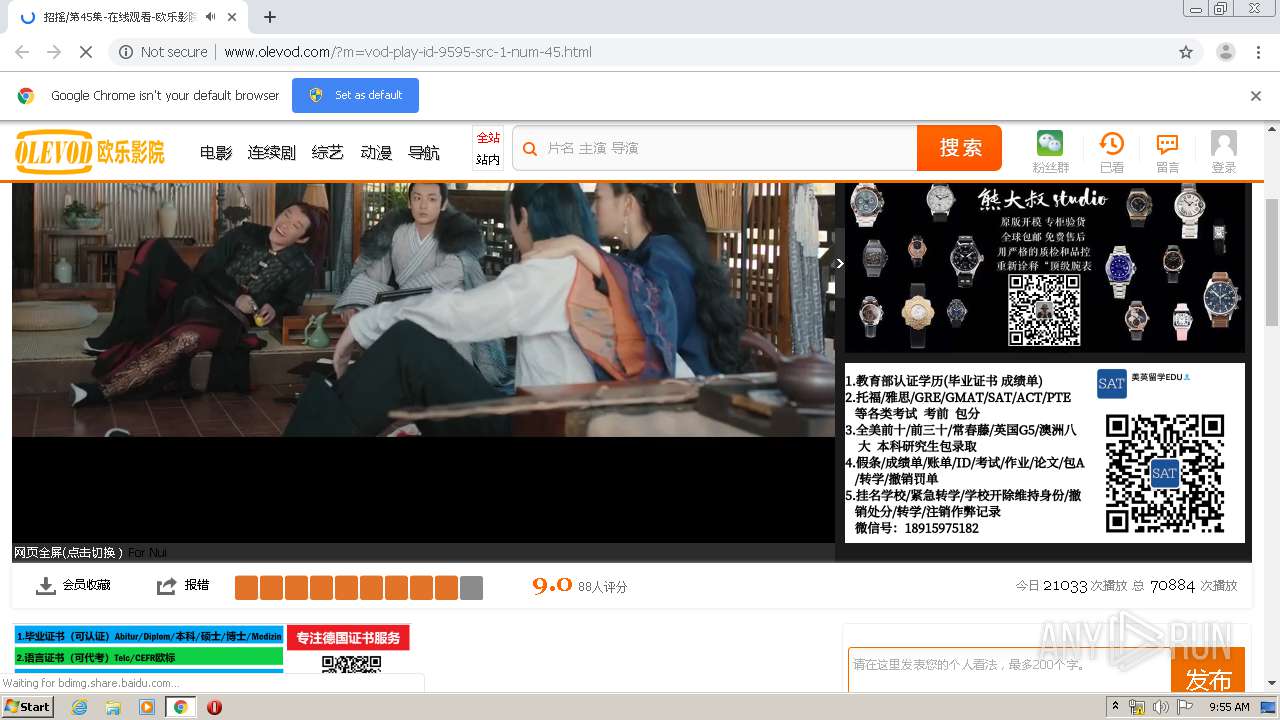Click the scrollbar down arrow
This screenshot has width=1280, height=720.
pos(1272,683)
